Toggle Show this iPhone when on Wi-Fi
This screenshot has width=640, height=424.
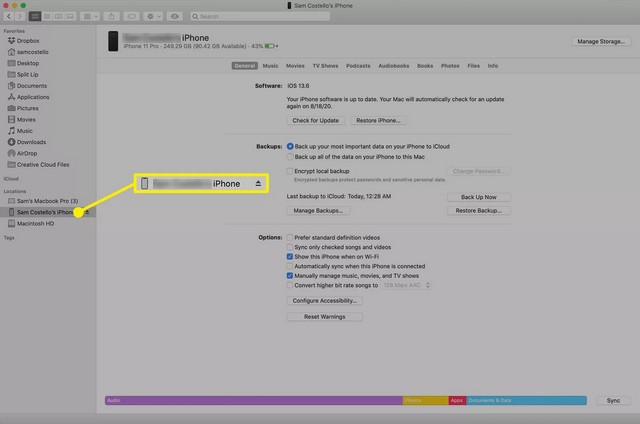point(290,256)
